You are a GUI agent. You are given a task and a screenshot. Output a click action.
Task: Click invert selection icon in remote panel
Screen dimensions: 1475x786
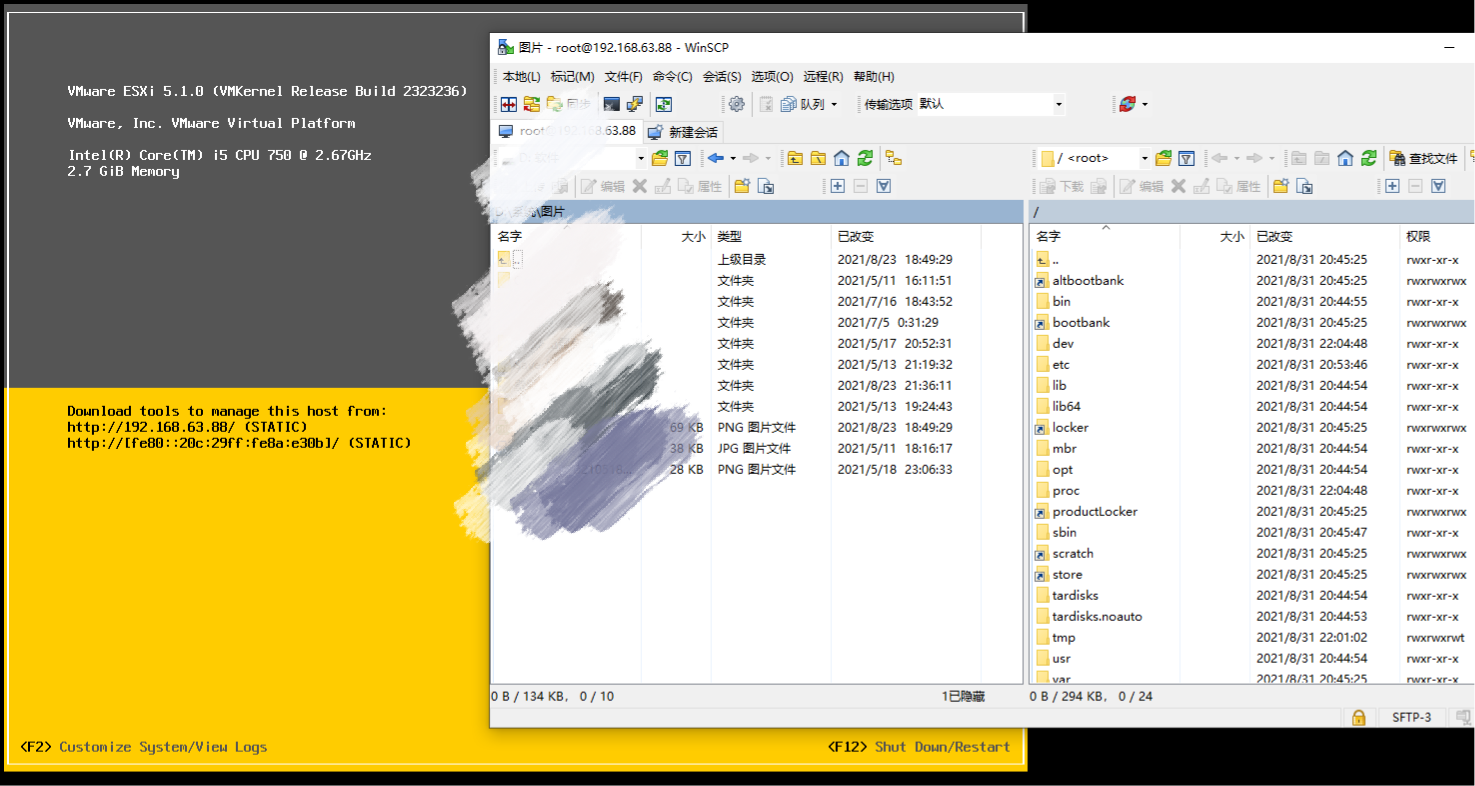tap(1438, 186)
